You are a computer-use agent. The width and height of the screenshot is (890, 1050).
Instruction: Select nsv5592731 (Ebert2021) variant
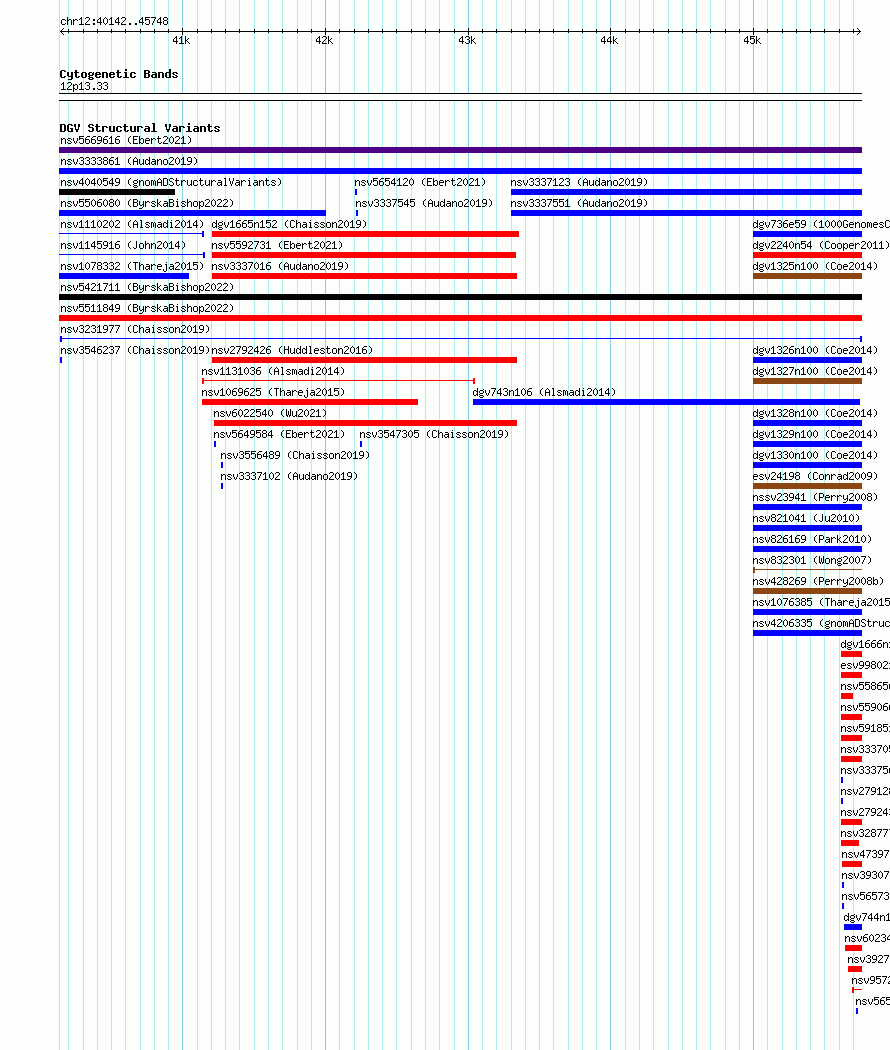[x=277, y=245]
